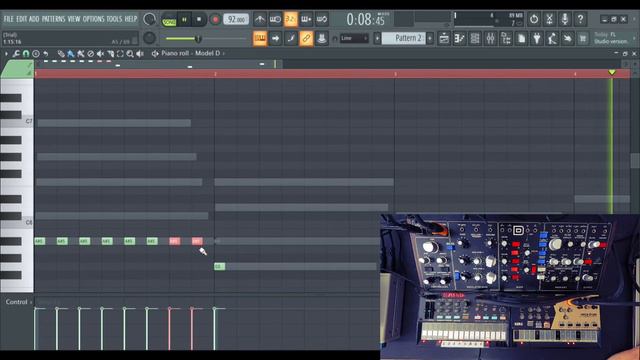Select the magnifier Zoom tool
Screen dimensions: 640x360
(130, 53)
